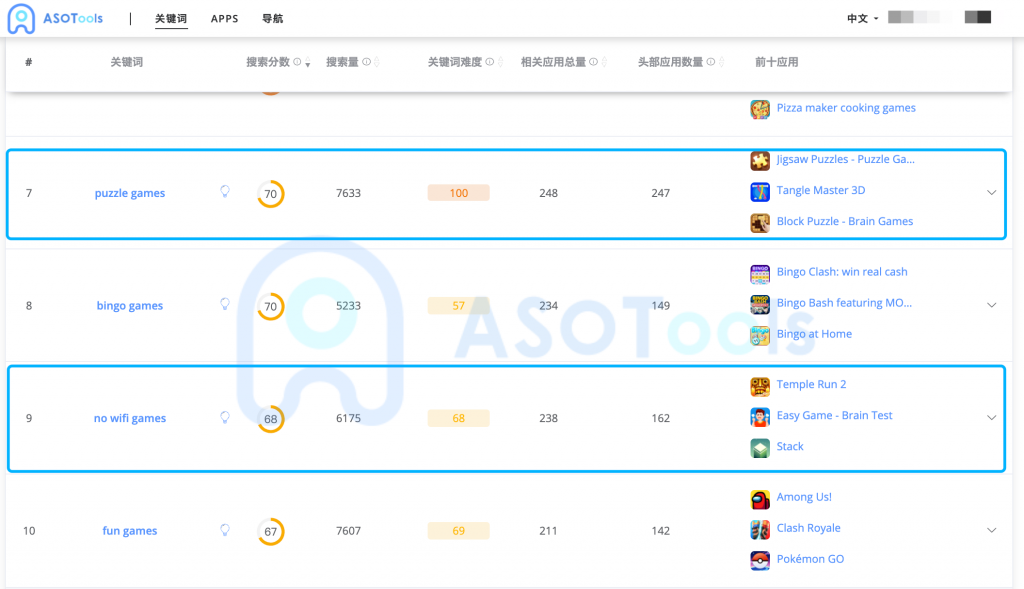Click the search volume value 6175

pyautogui.click(x=348, y=418)
